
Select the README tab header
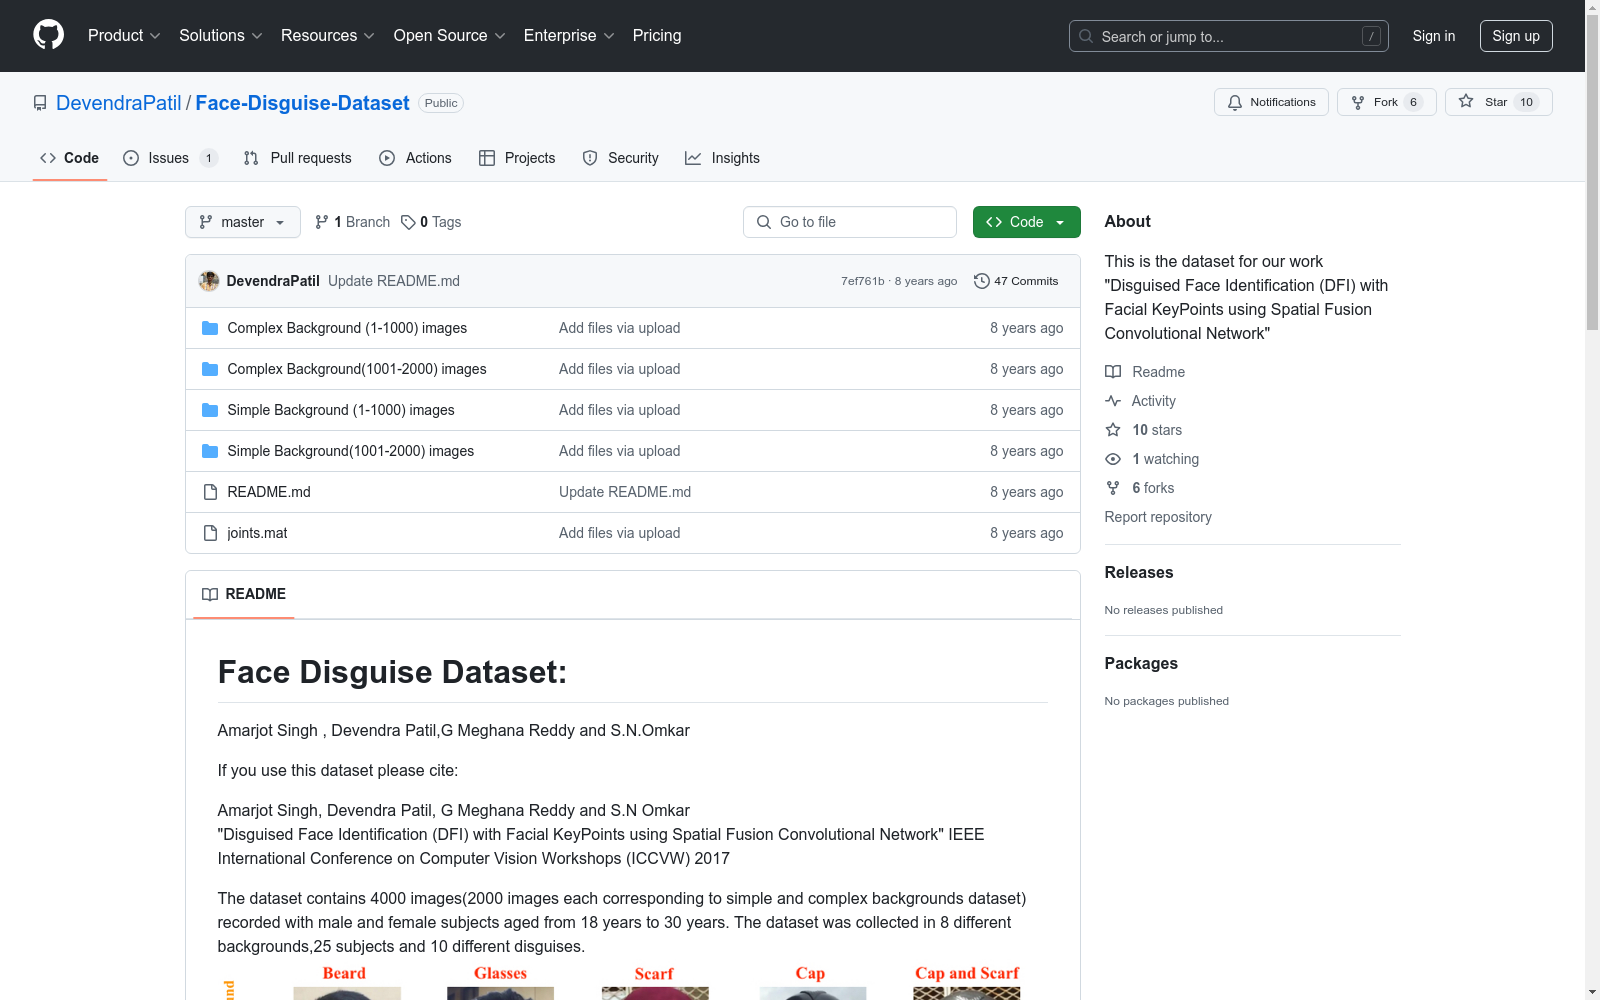pos(244,594)
